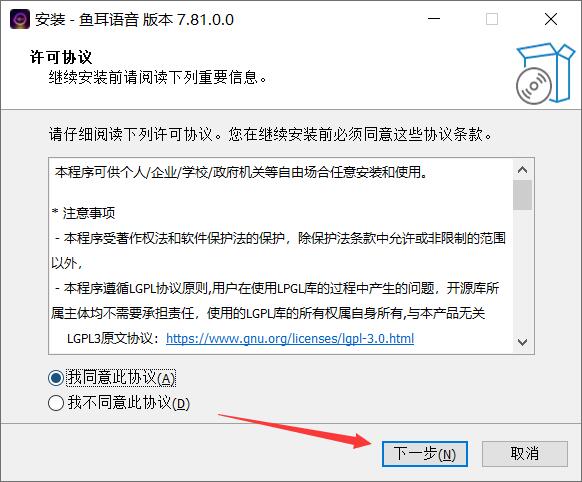Click the empty scrollbar track below thumb
This screenshot has width=582, height=482.
click(x=522, y=271)
